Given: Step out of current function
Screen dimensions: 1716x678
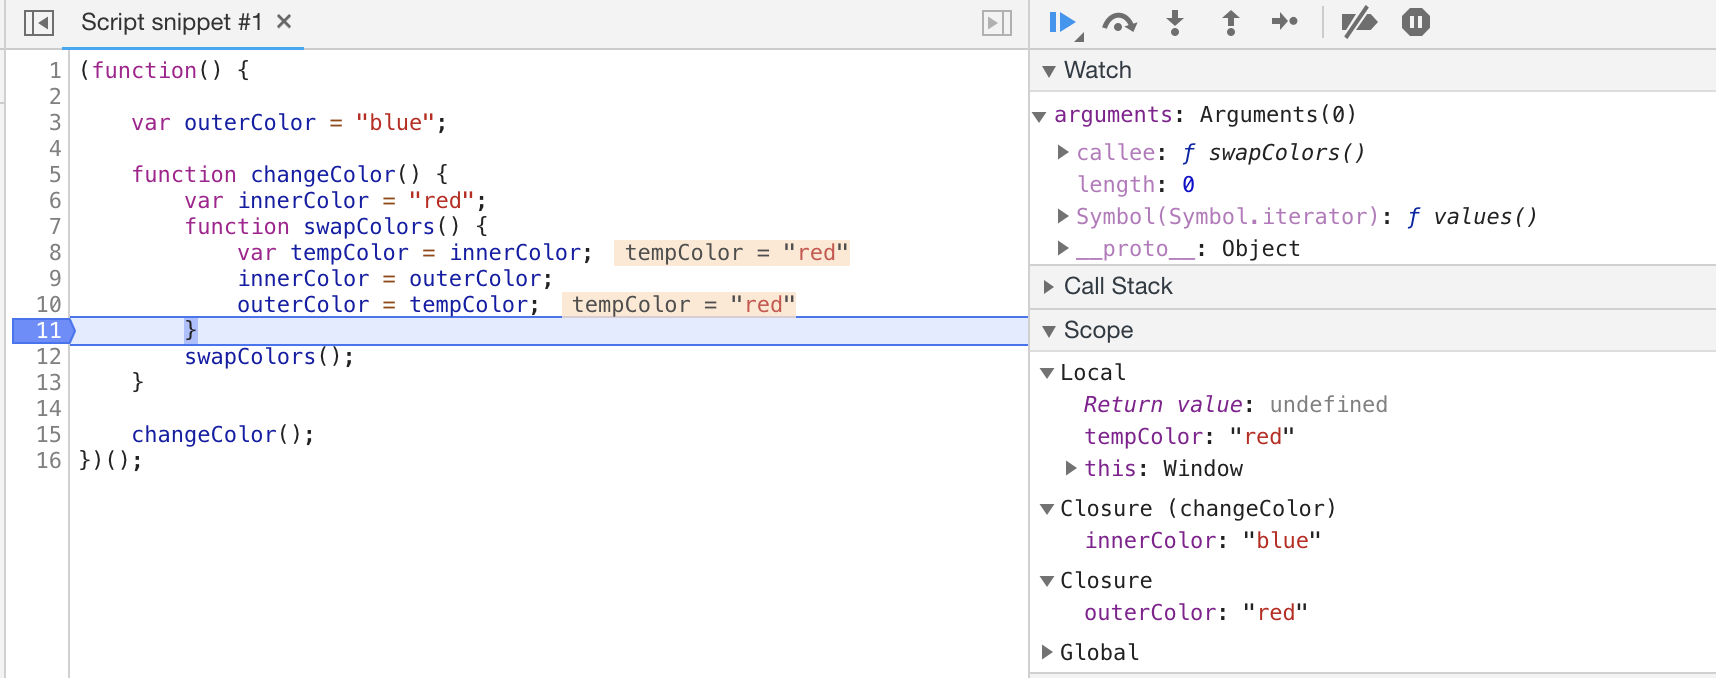Looking at the screenshot, I should point(1231,22).
